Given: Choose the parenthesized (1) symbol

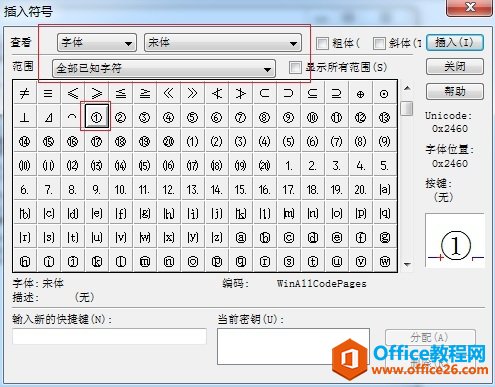Looking at the screenshot, I should click(x=192, y=141).
